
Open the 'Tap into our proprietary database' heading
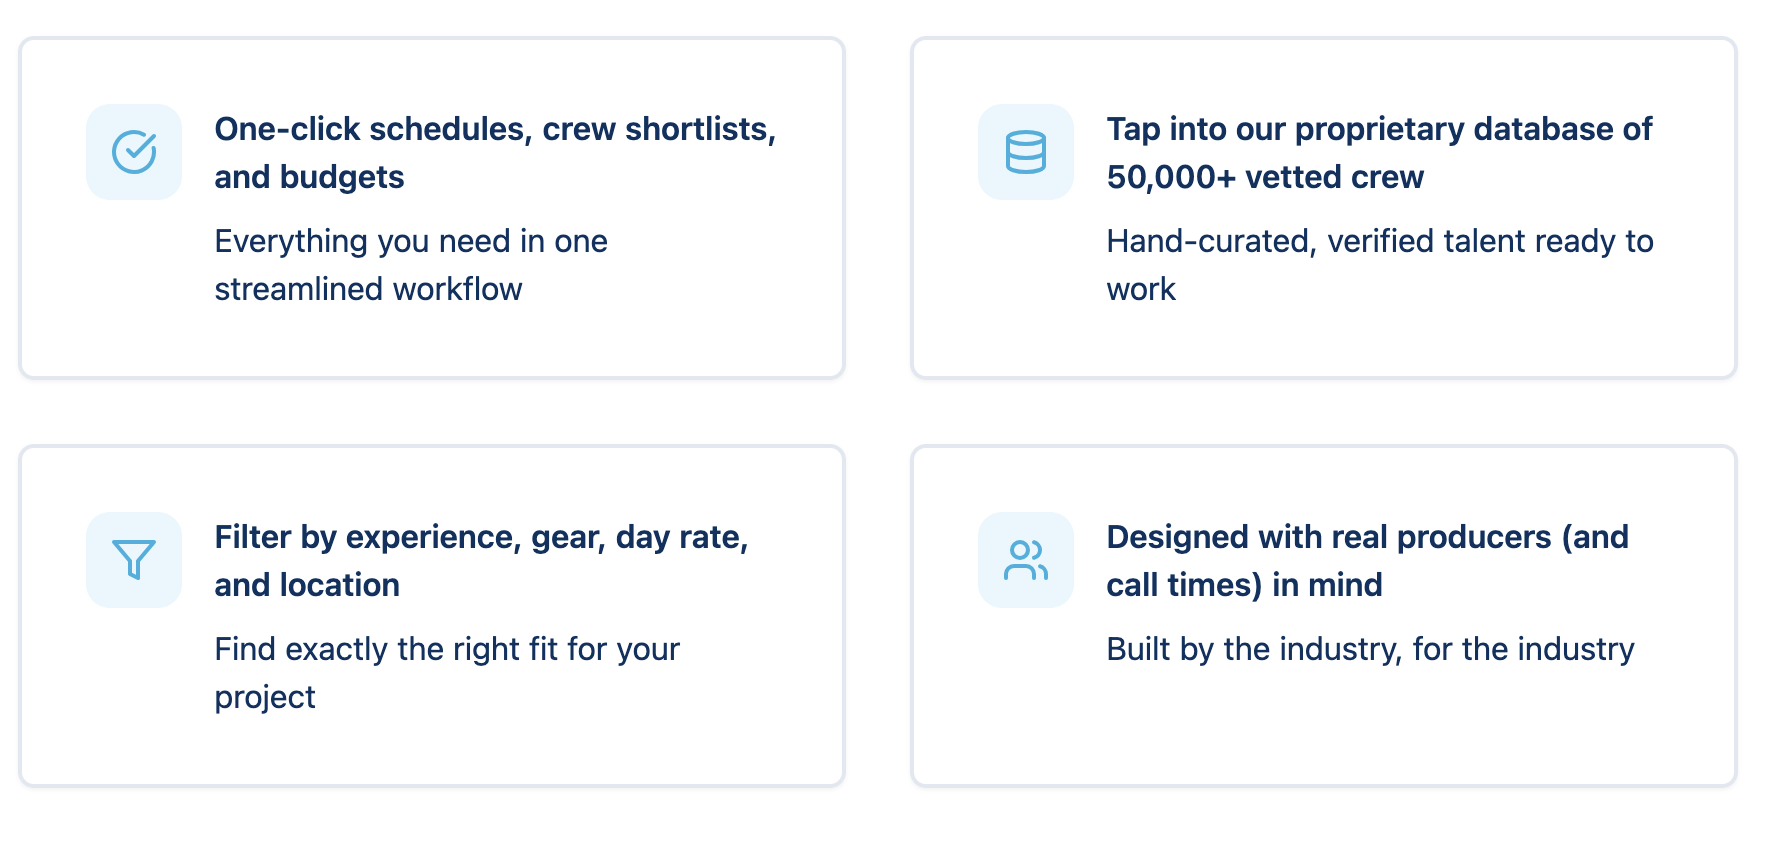tap(1379, 129)
